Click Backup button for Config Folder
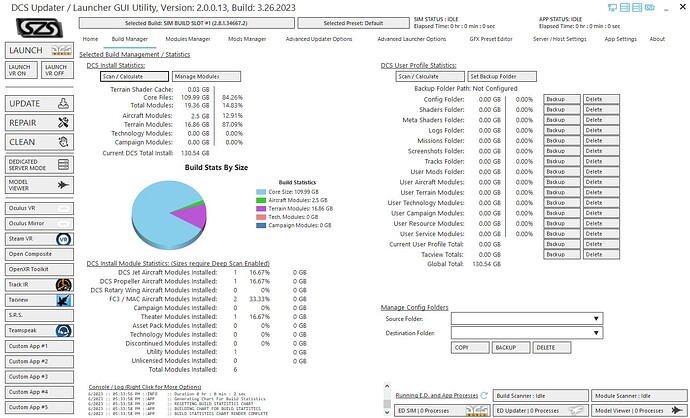This screenshot has width=690, height=418. 562,99
